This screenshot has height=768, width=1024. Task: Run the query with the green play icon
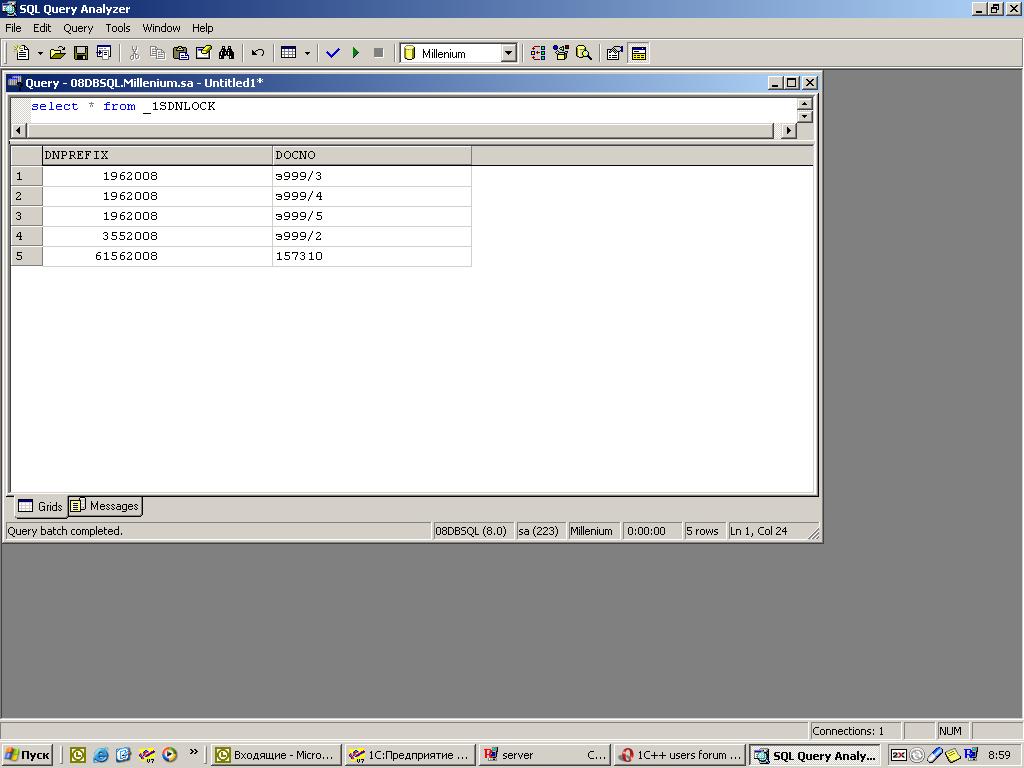(x=355, y=53)
